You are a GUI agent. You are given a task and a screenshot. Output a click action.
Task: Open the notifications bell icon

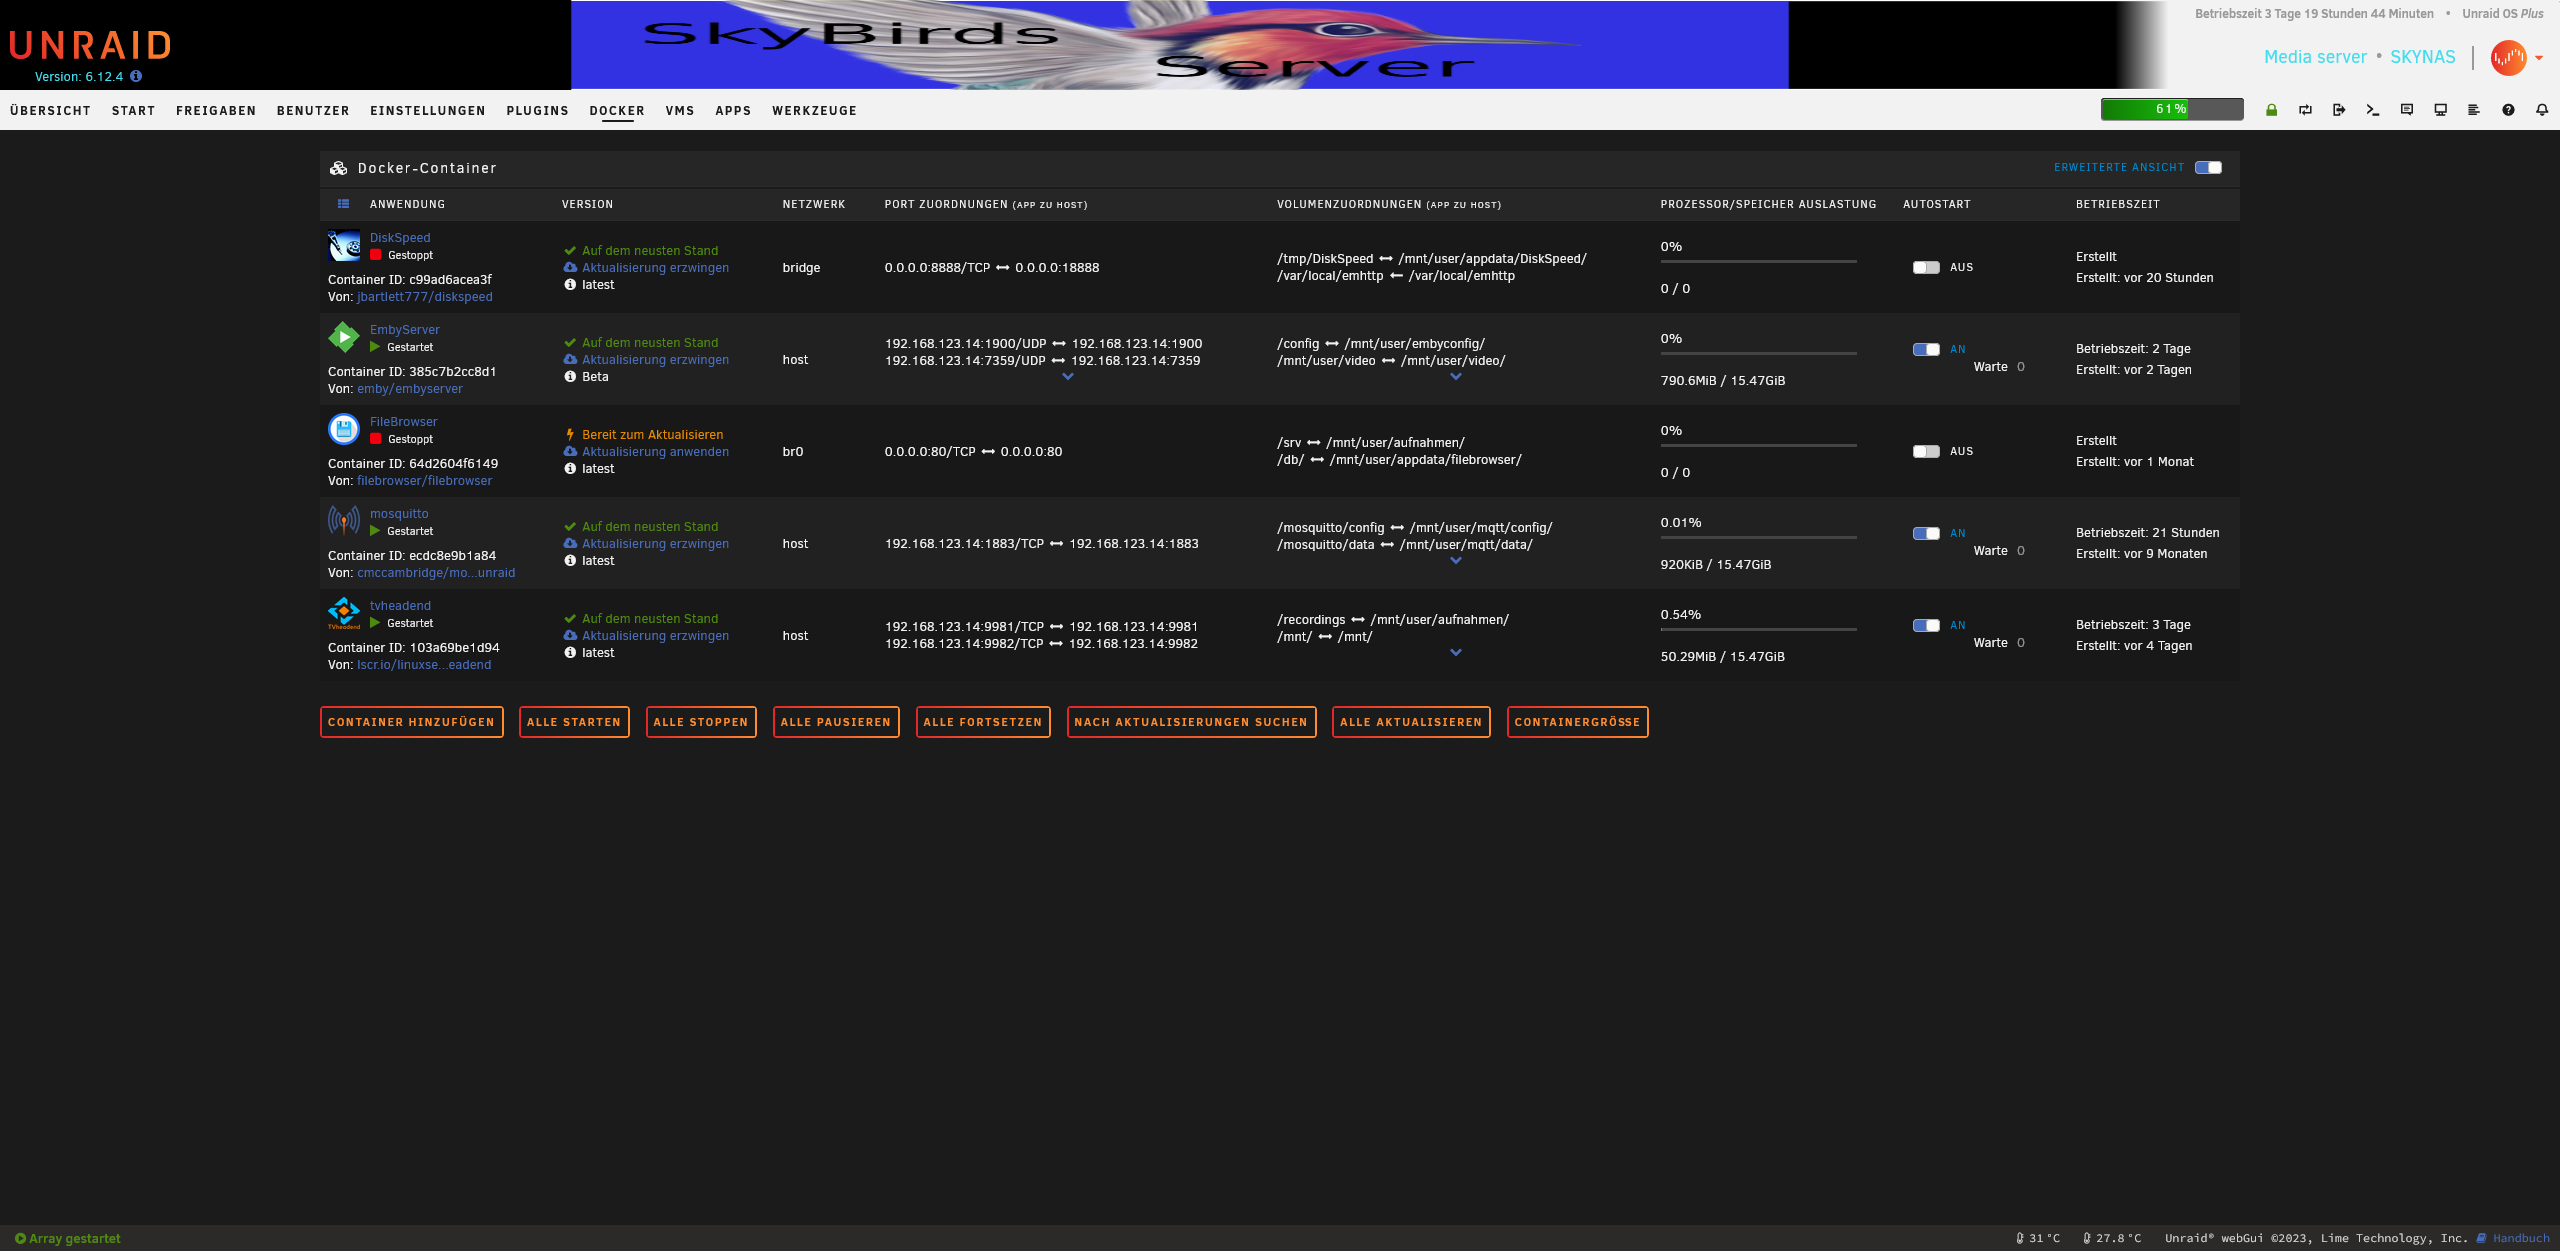2542,110
